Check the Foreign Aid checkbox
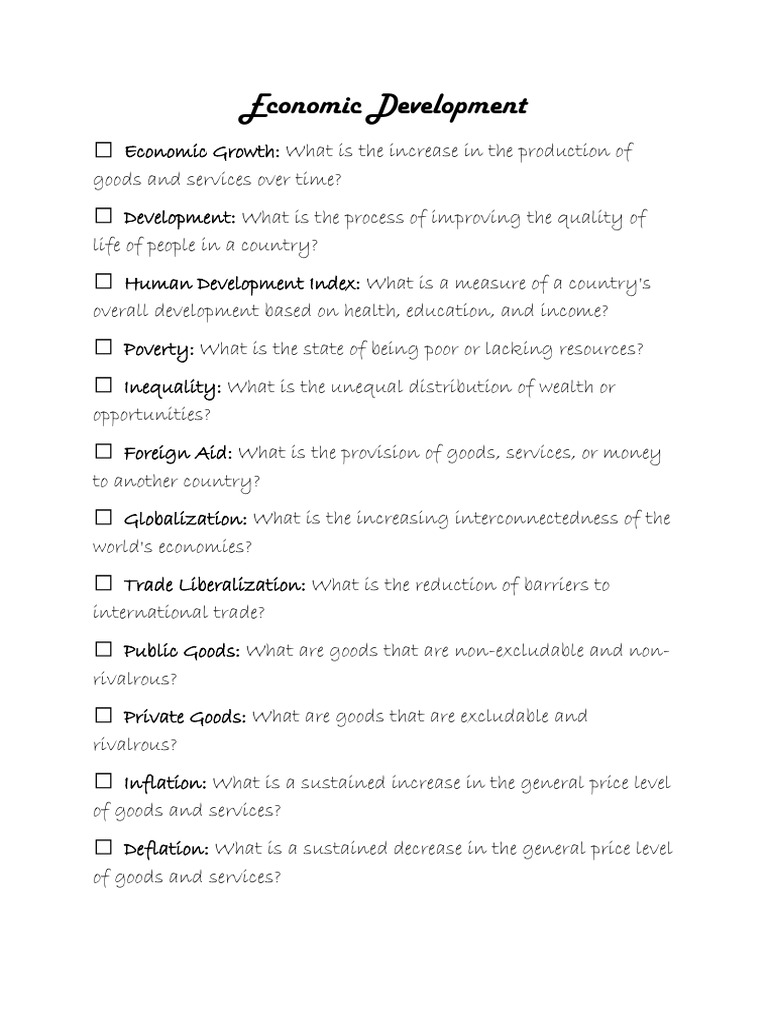The image size is (768, 1024). click(x=102, y=451)
